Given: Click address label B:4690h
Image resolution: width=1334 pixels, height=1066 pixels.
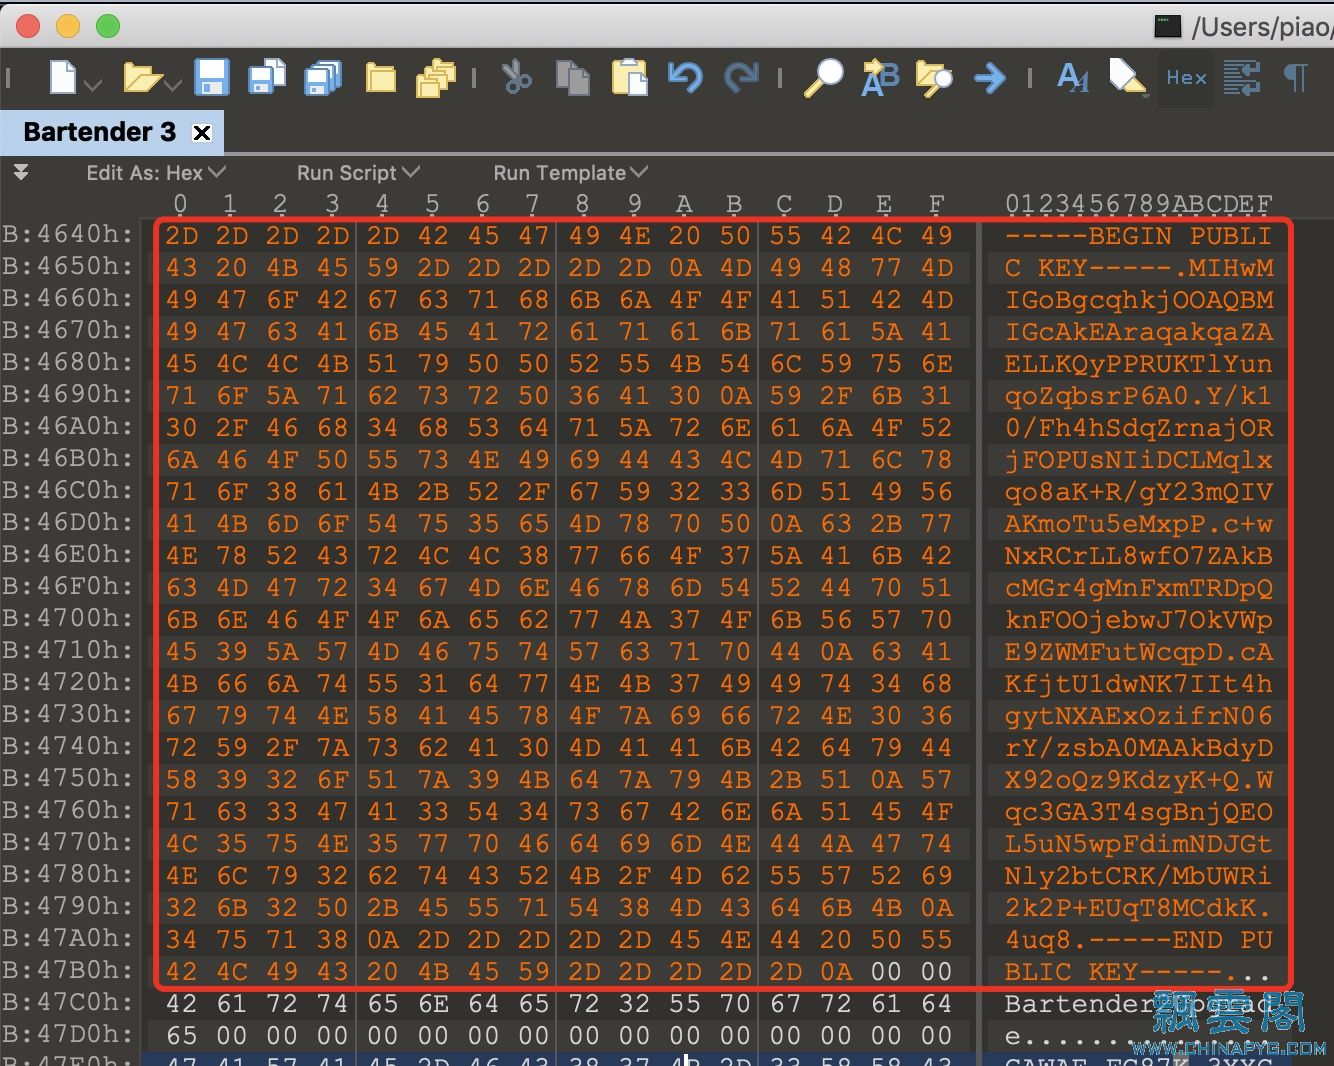Looking at the screenshot, I should click(68, 395).
